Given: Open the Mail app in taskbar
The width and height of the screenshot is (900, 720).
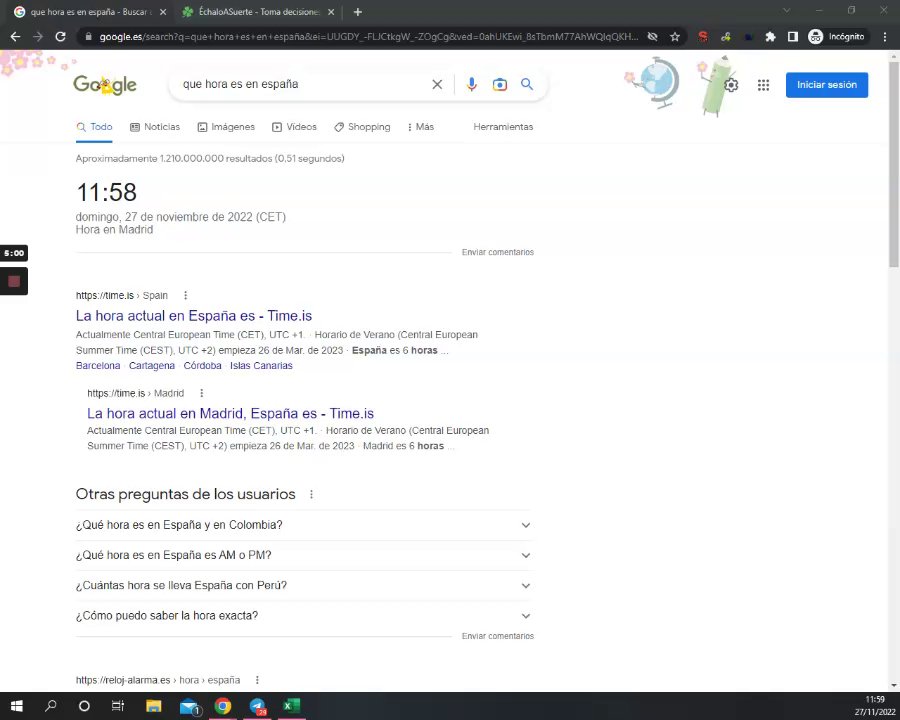Looking at the screenshot, I should pos(189,706).
